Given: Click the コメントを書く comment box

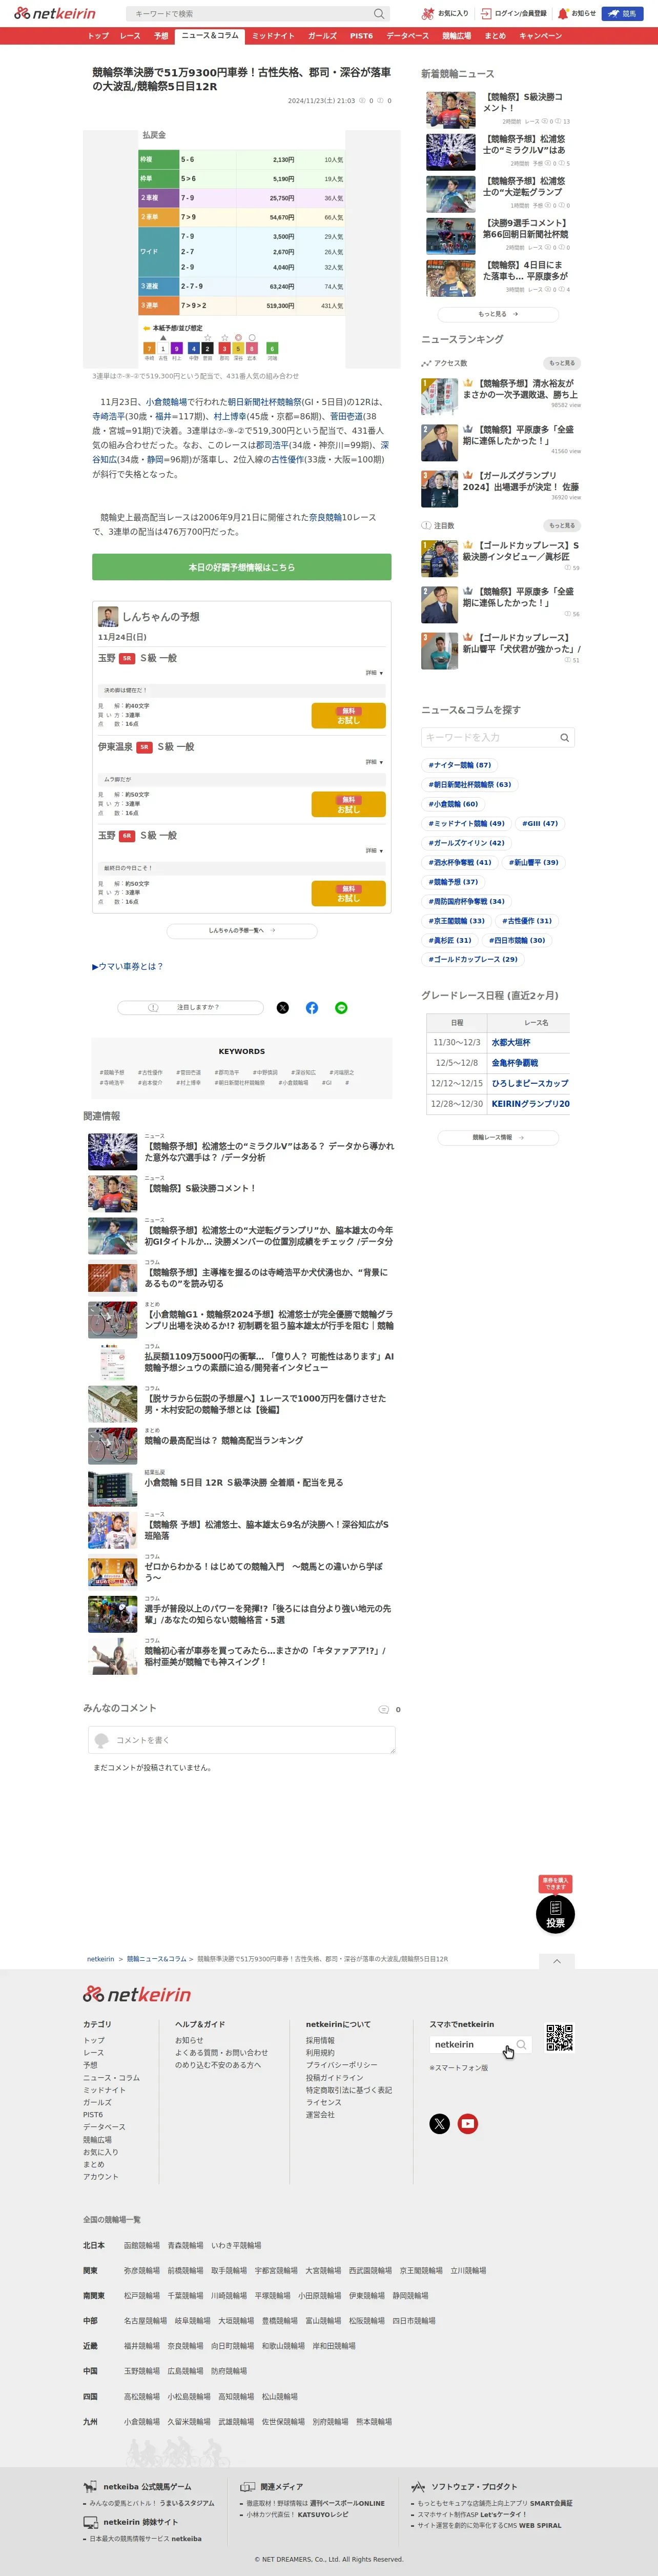Looking at the screenshot, I should pyautogui.click(x=241, y=1740).
